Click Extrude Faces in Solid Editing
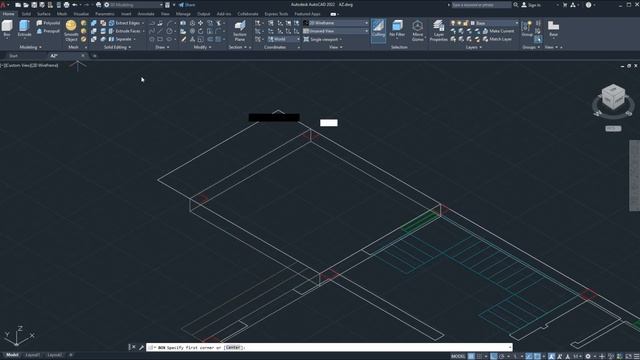 tap(127, 31)
